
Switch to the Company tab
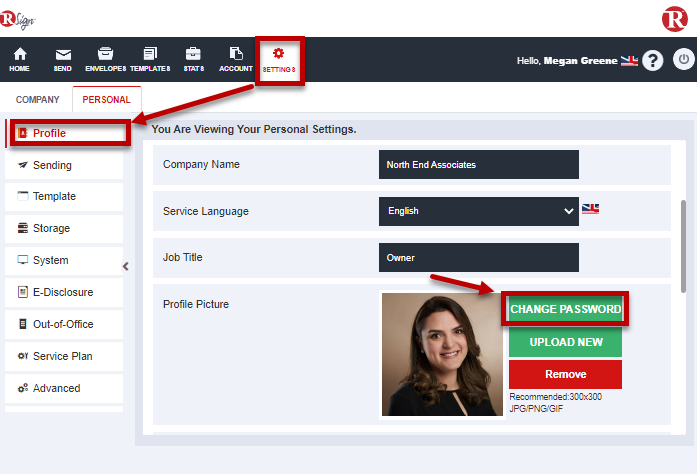[x=37, y=100]
